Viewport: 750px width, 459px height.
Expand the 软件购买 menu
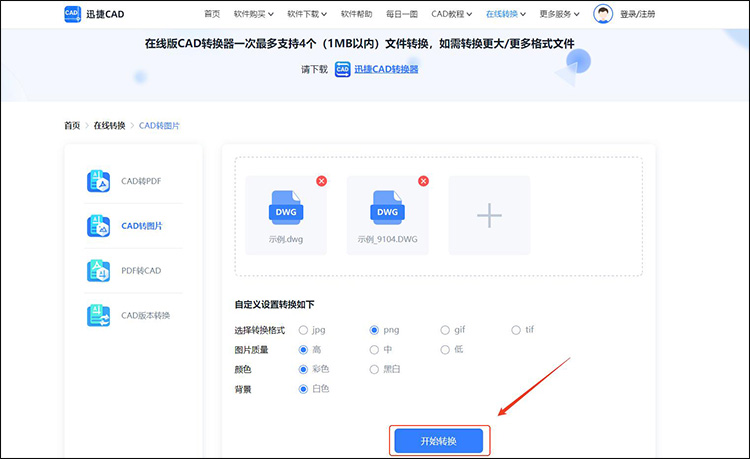pyautogui.click(x=254, y=14)
